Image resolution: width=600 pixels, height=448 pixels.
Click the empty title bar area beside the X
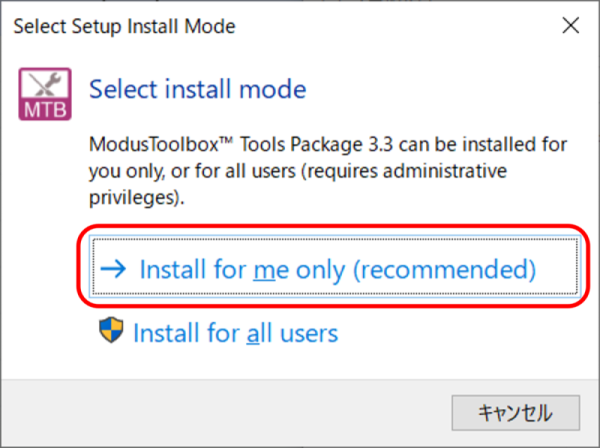398,26
